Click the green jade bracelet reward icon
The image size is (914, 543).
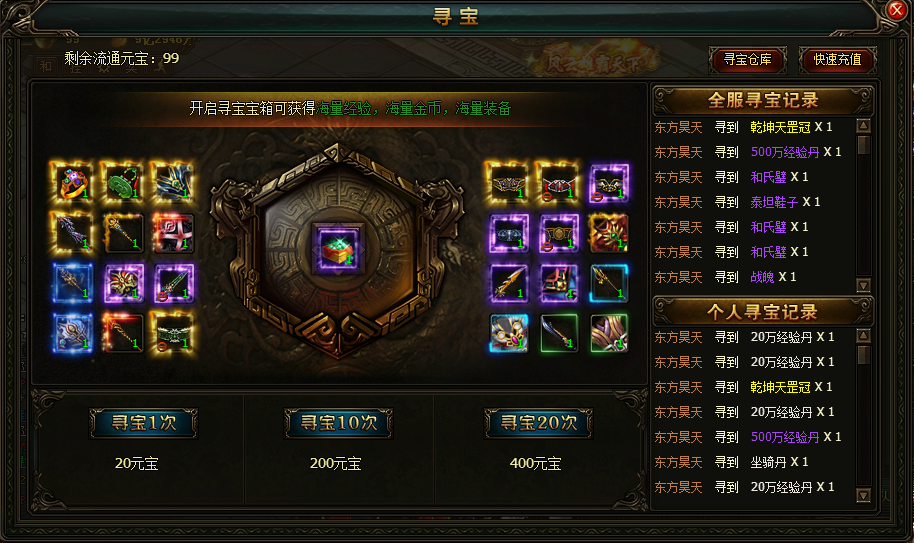122,182
